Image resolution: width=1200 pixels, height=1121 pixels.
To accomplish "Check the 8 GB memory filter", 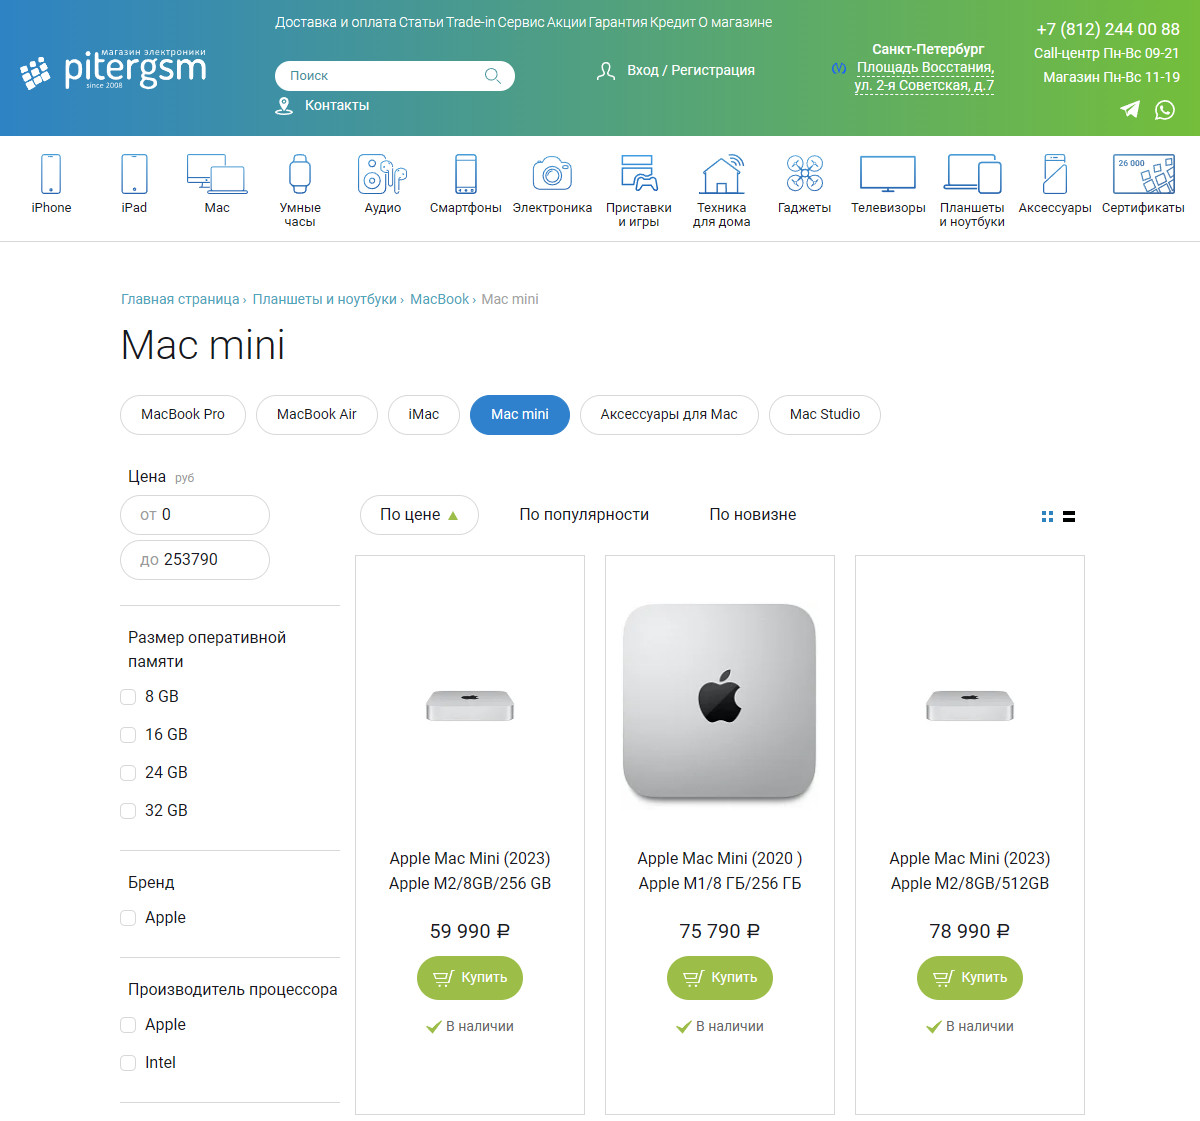I will [128, 697].
